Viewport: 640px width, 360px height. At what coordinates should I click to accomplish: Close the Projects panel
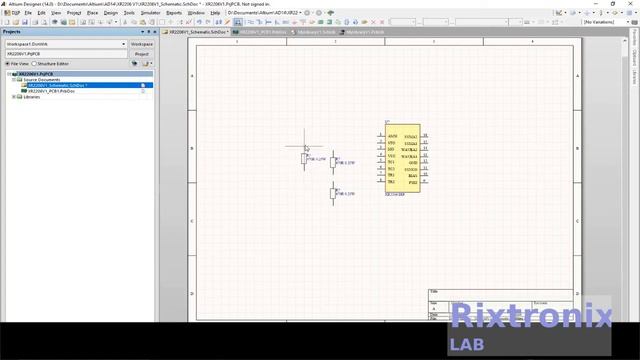[x=155, y=32]
